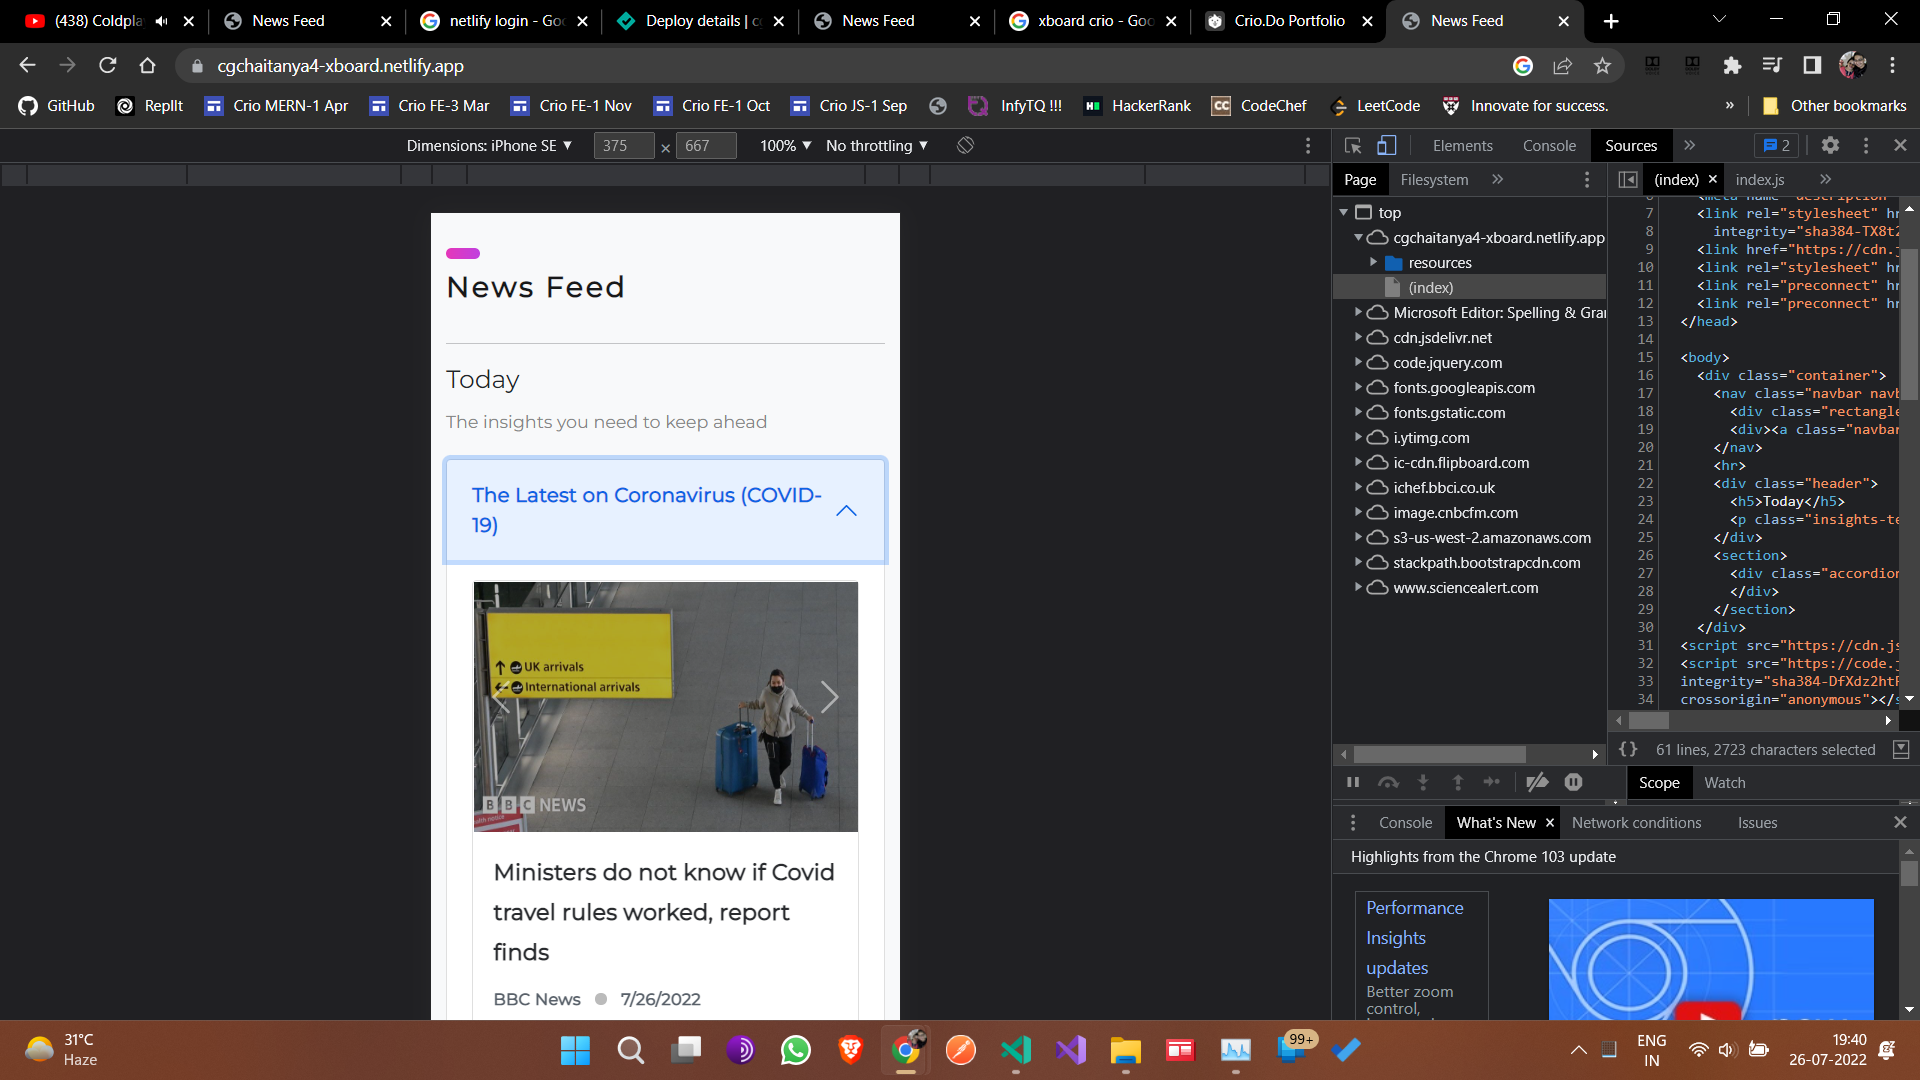Click the rotate viewport orientation icon
Screen dimensions: 1920x1080
click(x=965, y=145)
